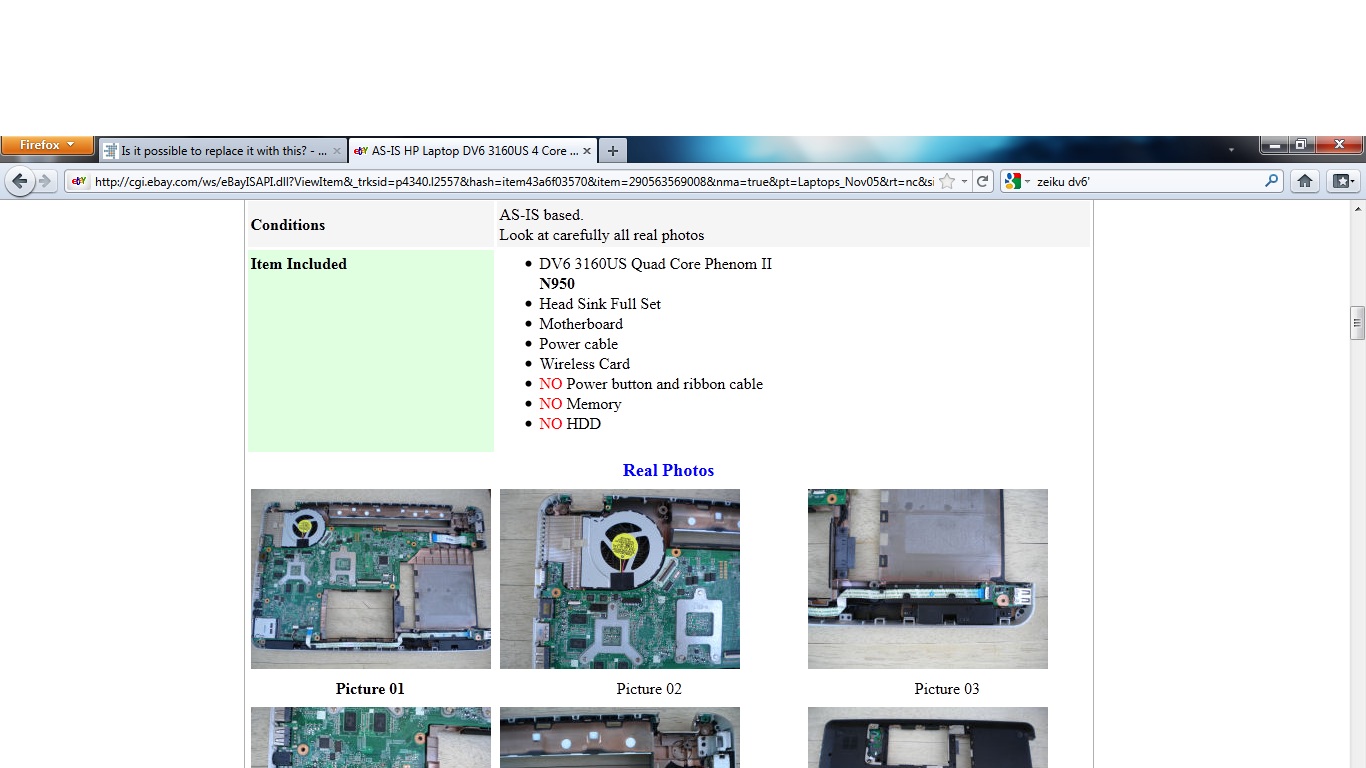Click the 'Picture 01' caption
This screenshot has height=768, width=1366.
pyautogui.click(x=370, y=689)
